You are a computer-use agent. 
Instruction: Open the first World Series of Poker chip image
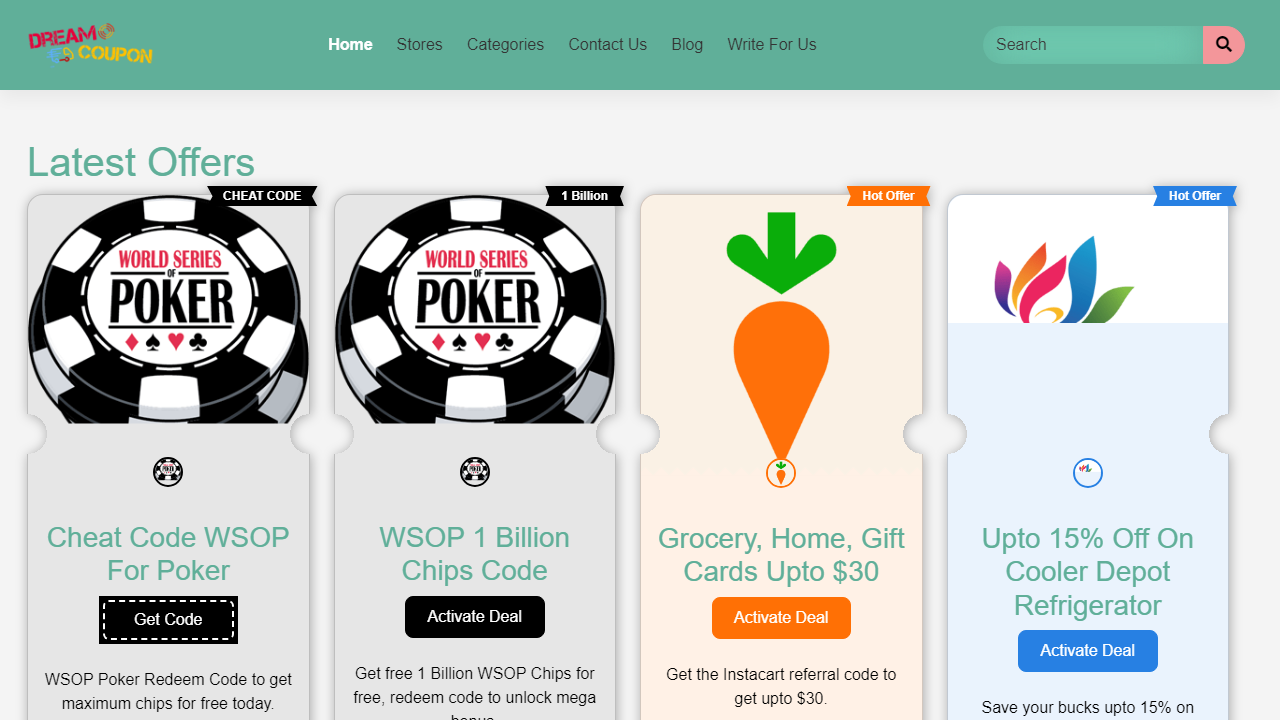168,309
